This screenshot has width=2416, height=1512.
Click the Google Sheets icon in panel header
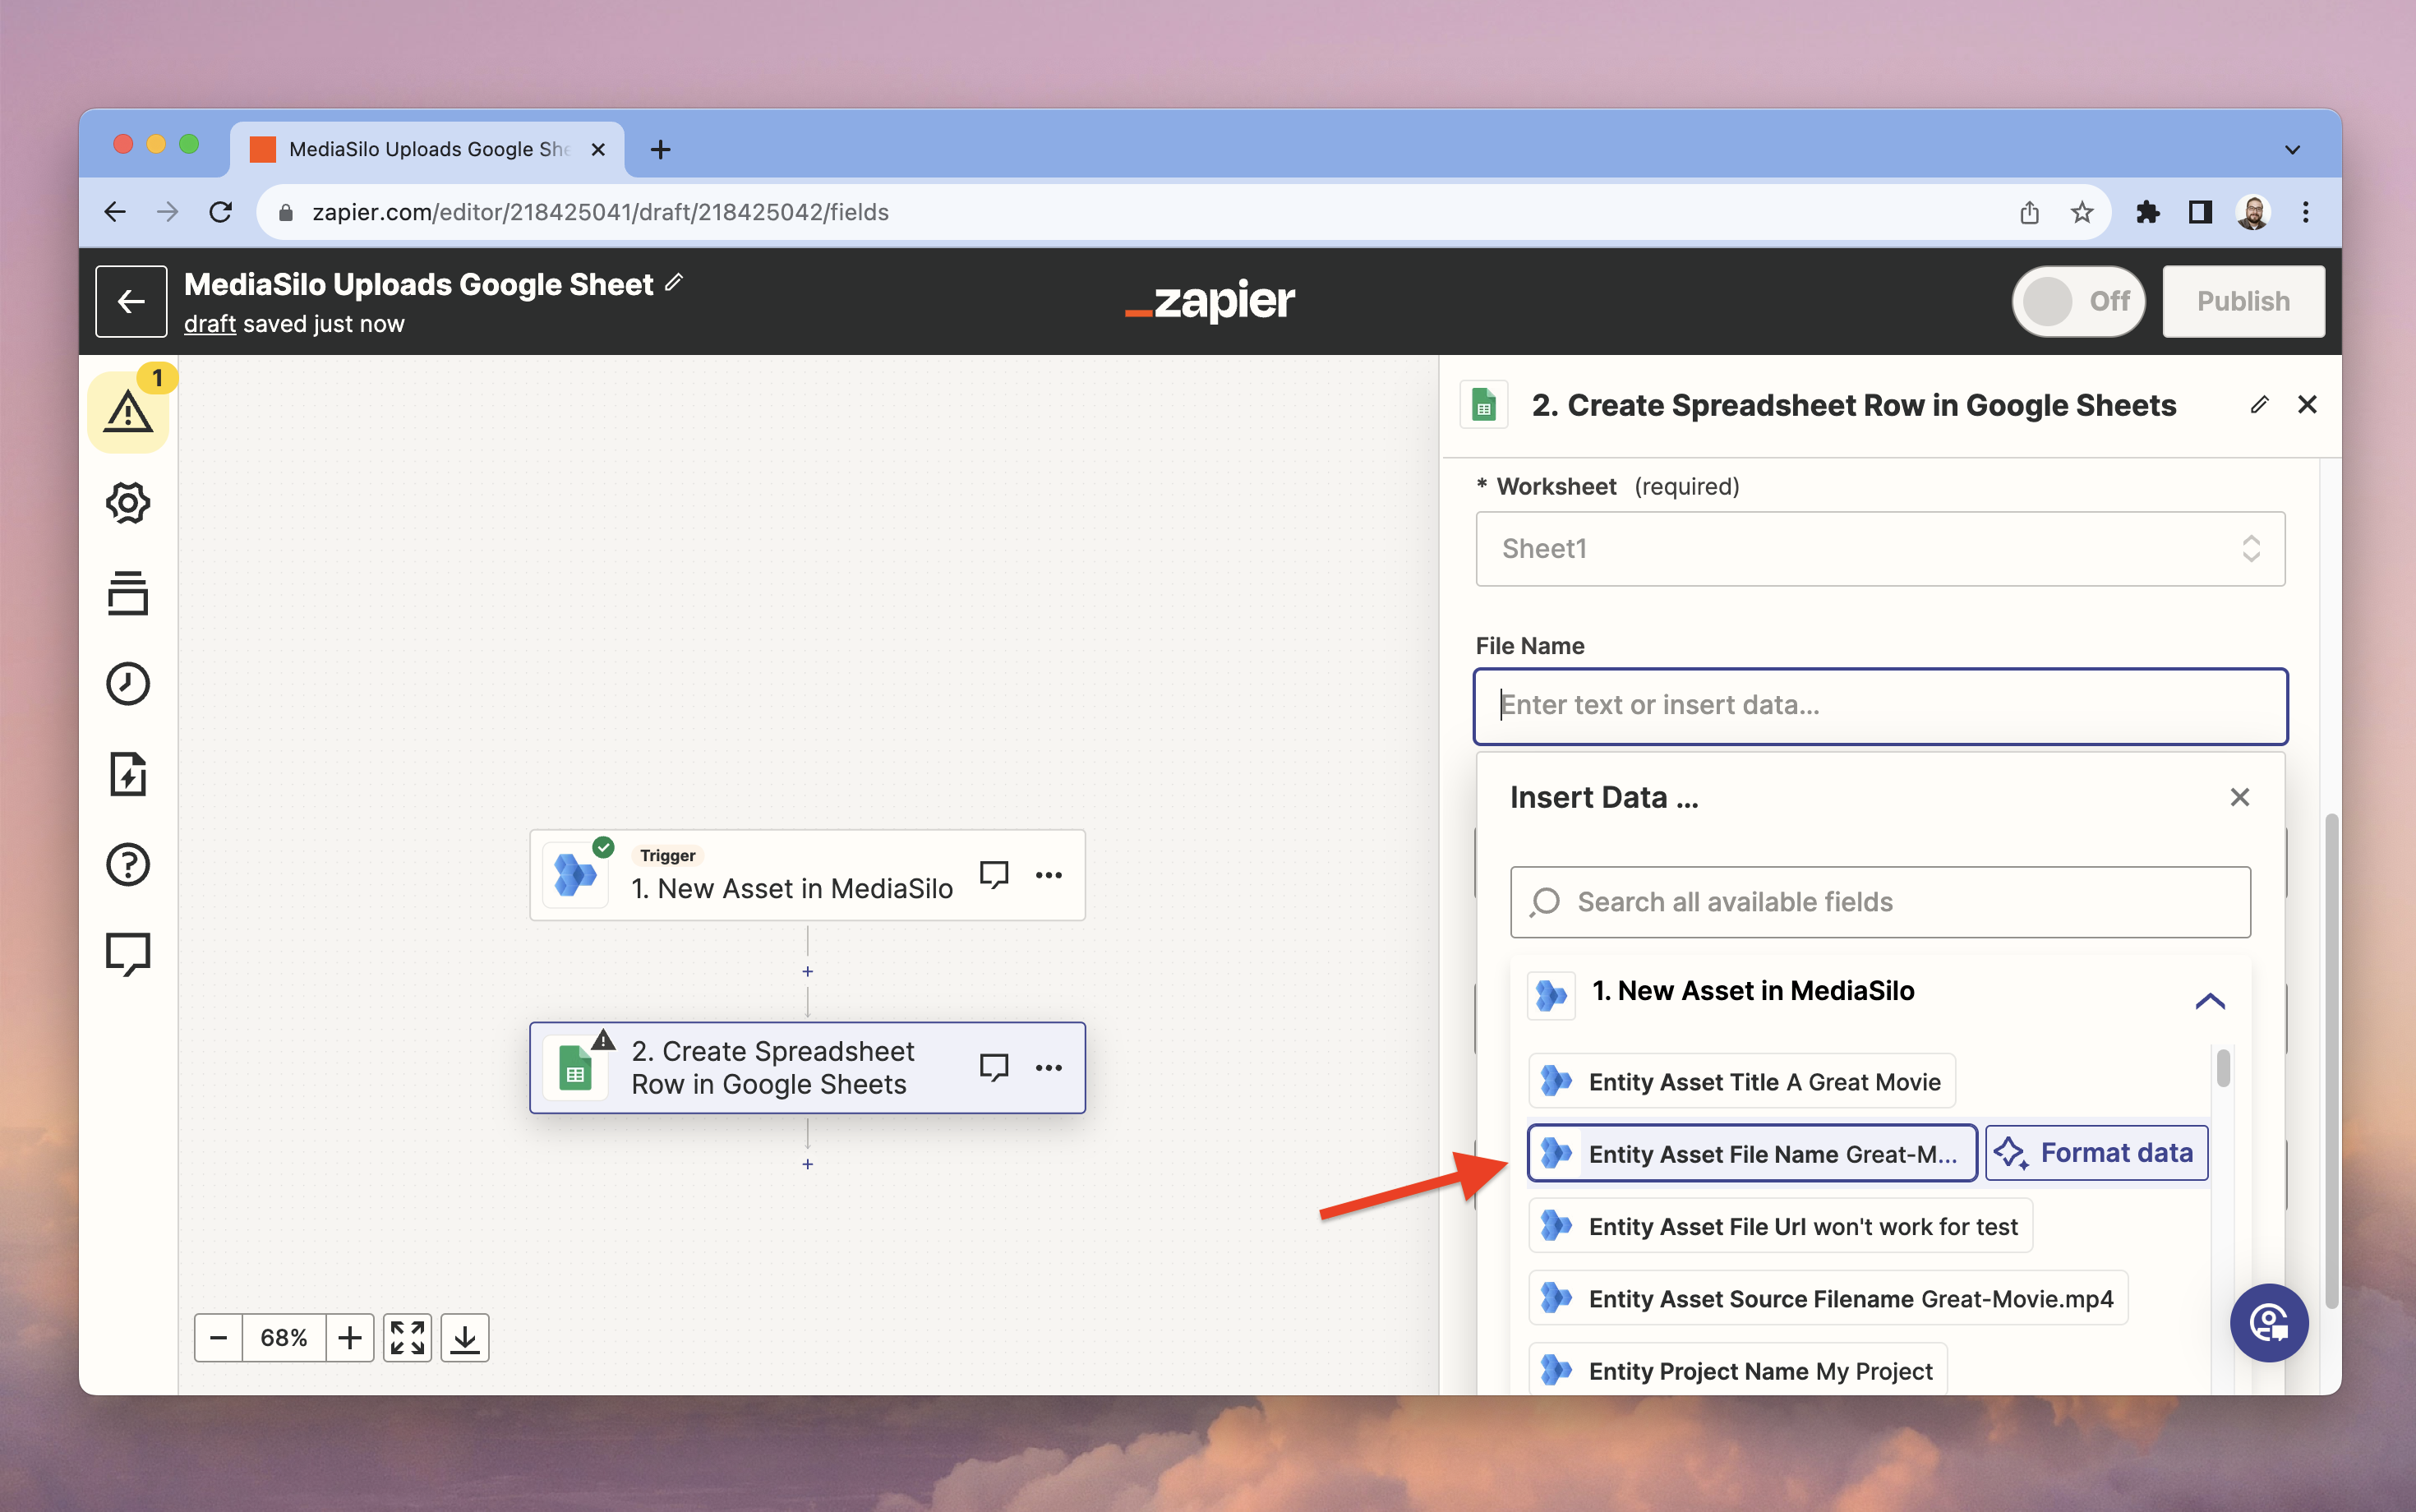pyautogui.click(x=1484, y=405)
